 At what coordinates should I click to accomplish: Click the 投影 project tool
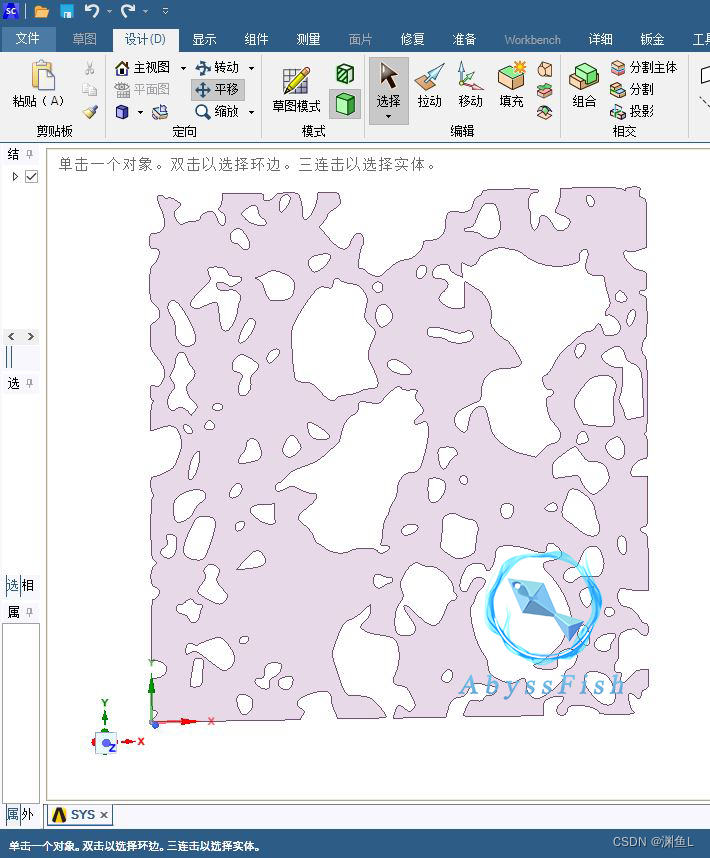point(632,111)
